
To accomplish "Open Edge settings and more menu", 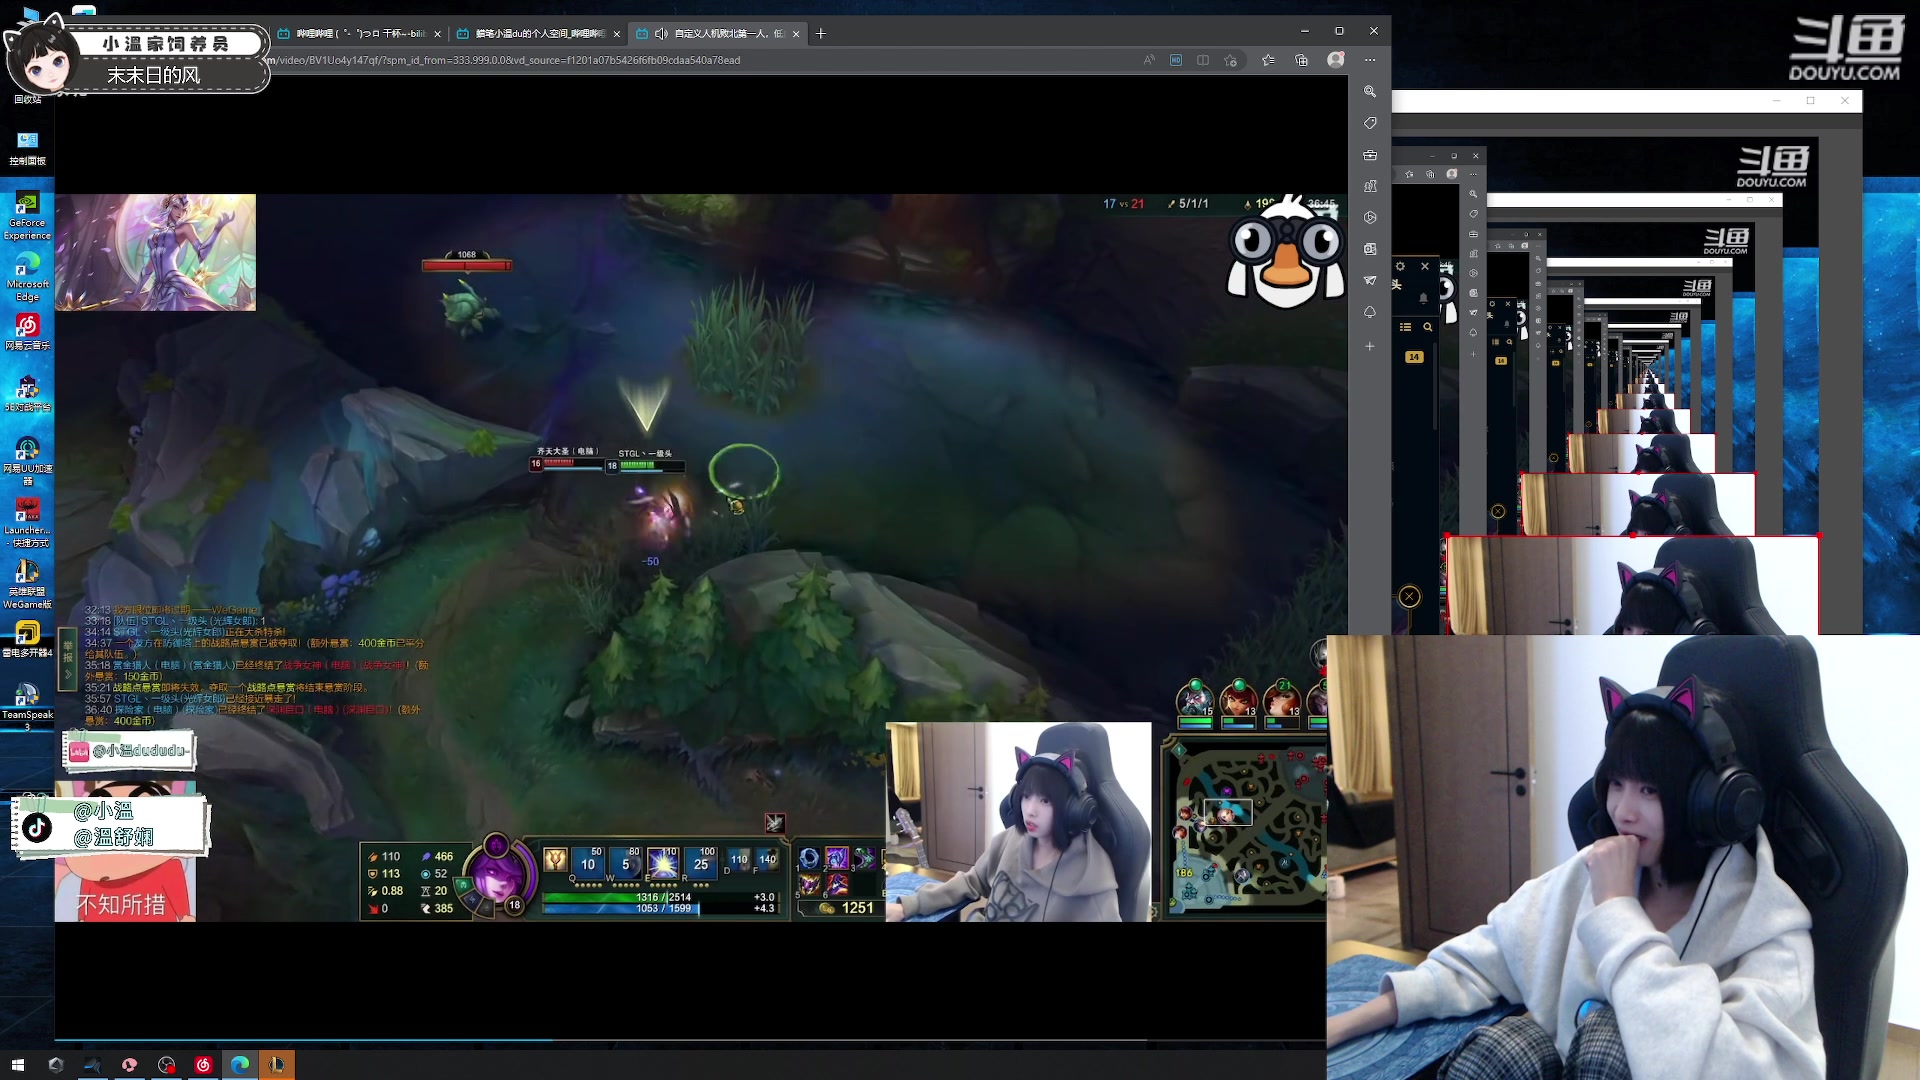I will coord(1370,60).
